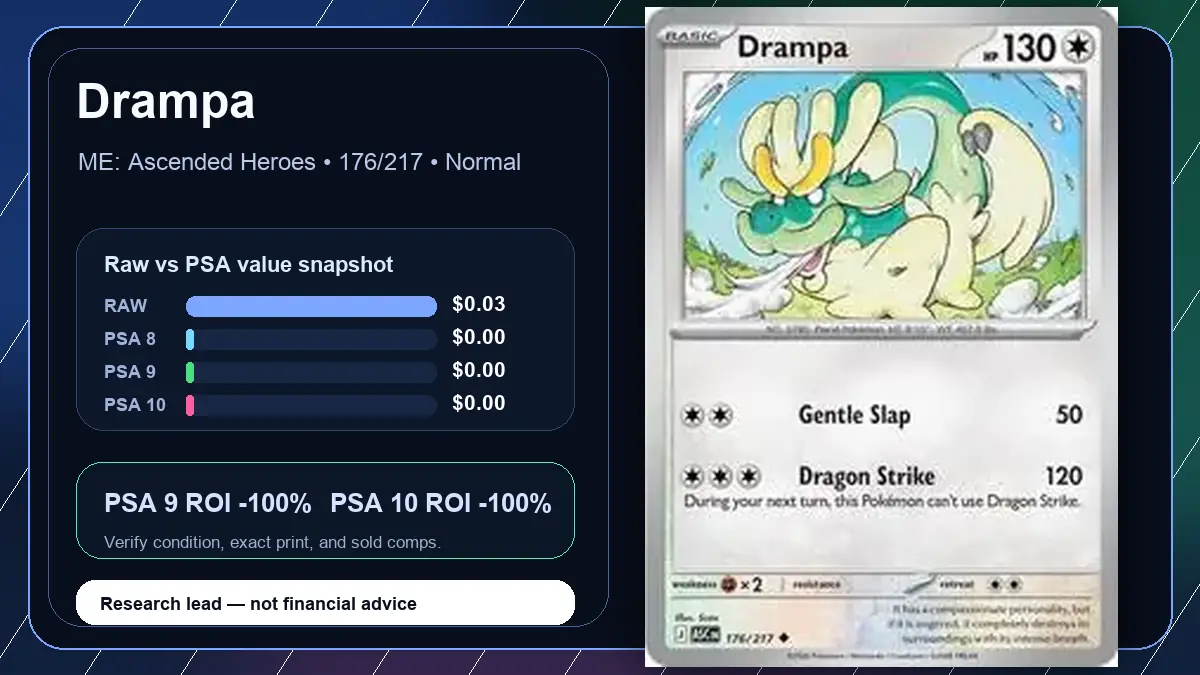Click the PSA 8 value bar

[311, 340]
